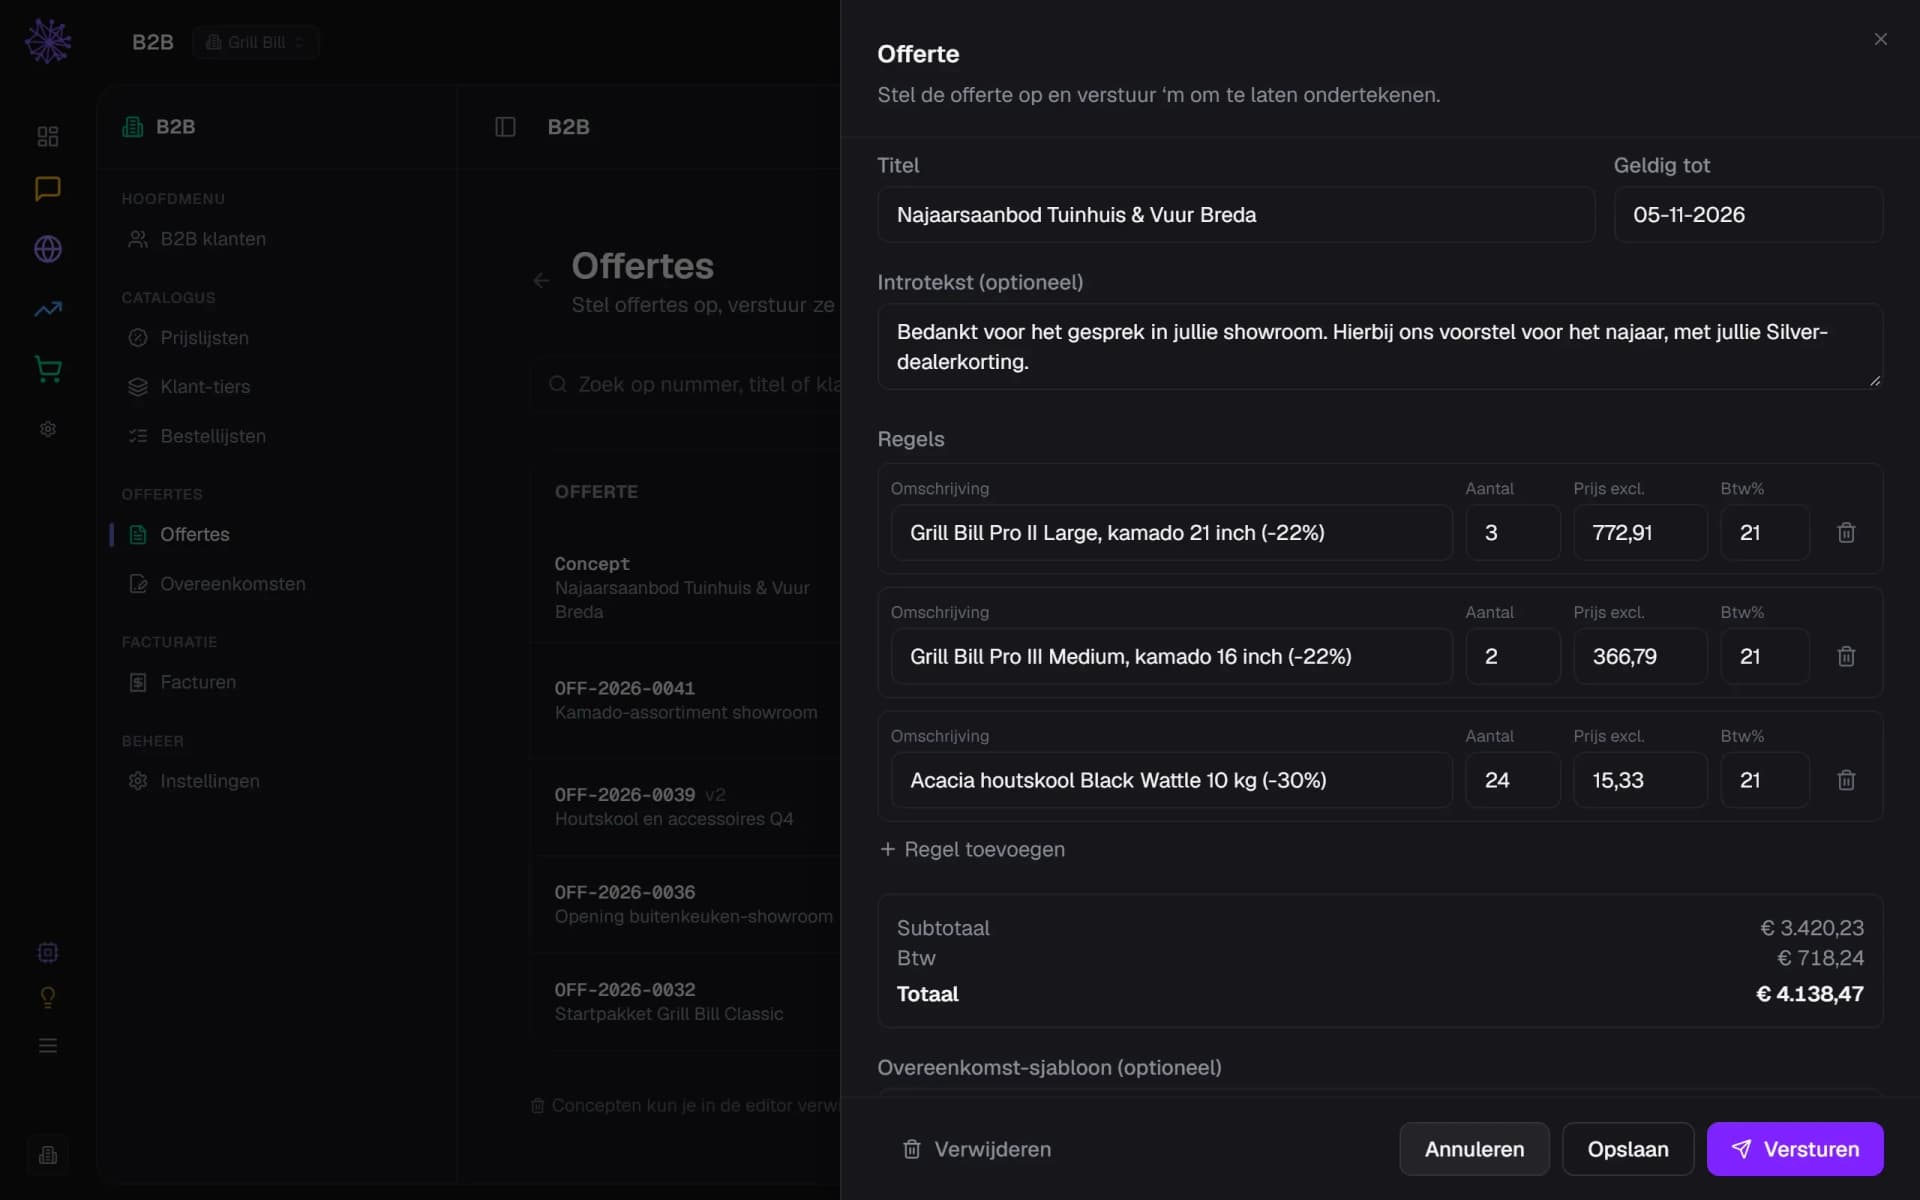Open the trend chart icon in the rail
Image resolution: width=1920 pixels, height=1200 pixels.
(48, 309)
